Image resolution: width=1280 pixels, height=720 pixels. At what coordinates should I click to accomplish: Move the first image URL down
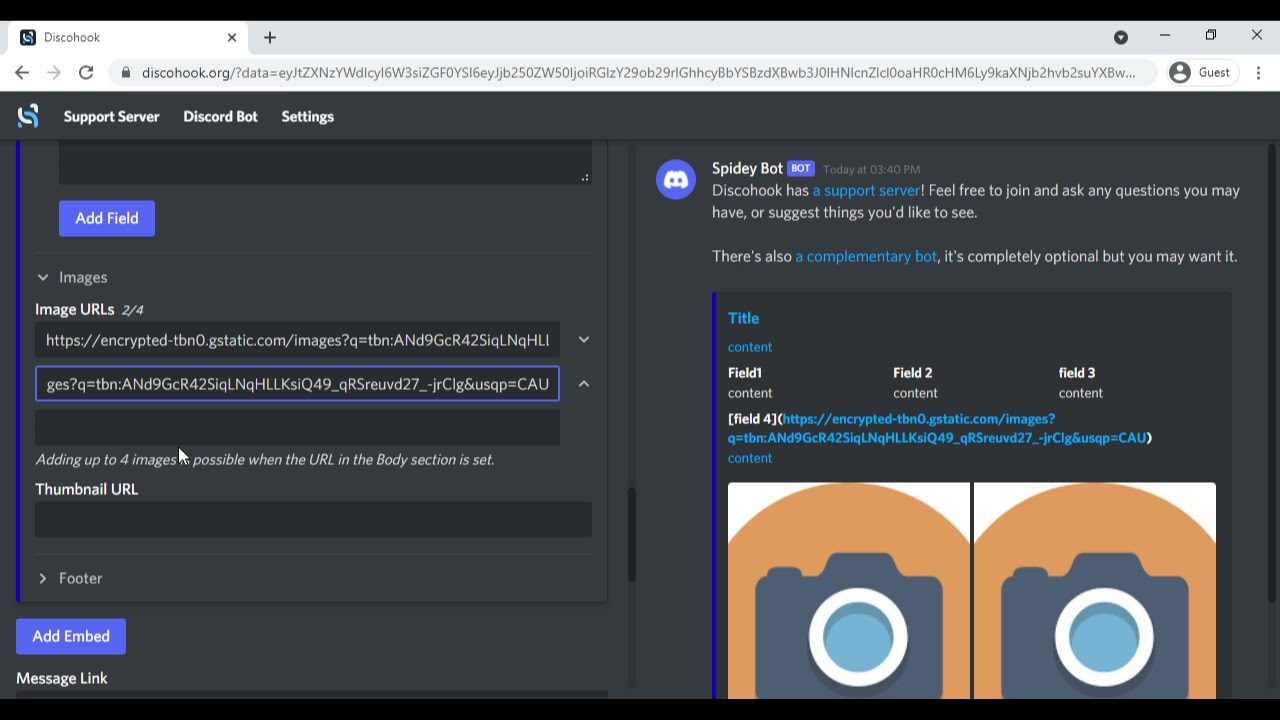[x=584, y=340]
